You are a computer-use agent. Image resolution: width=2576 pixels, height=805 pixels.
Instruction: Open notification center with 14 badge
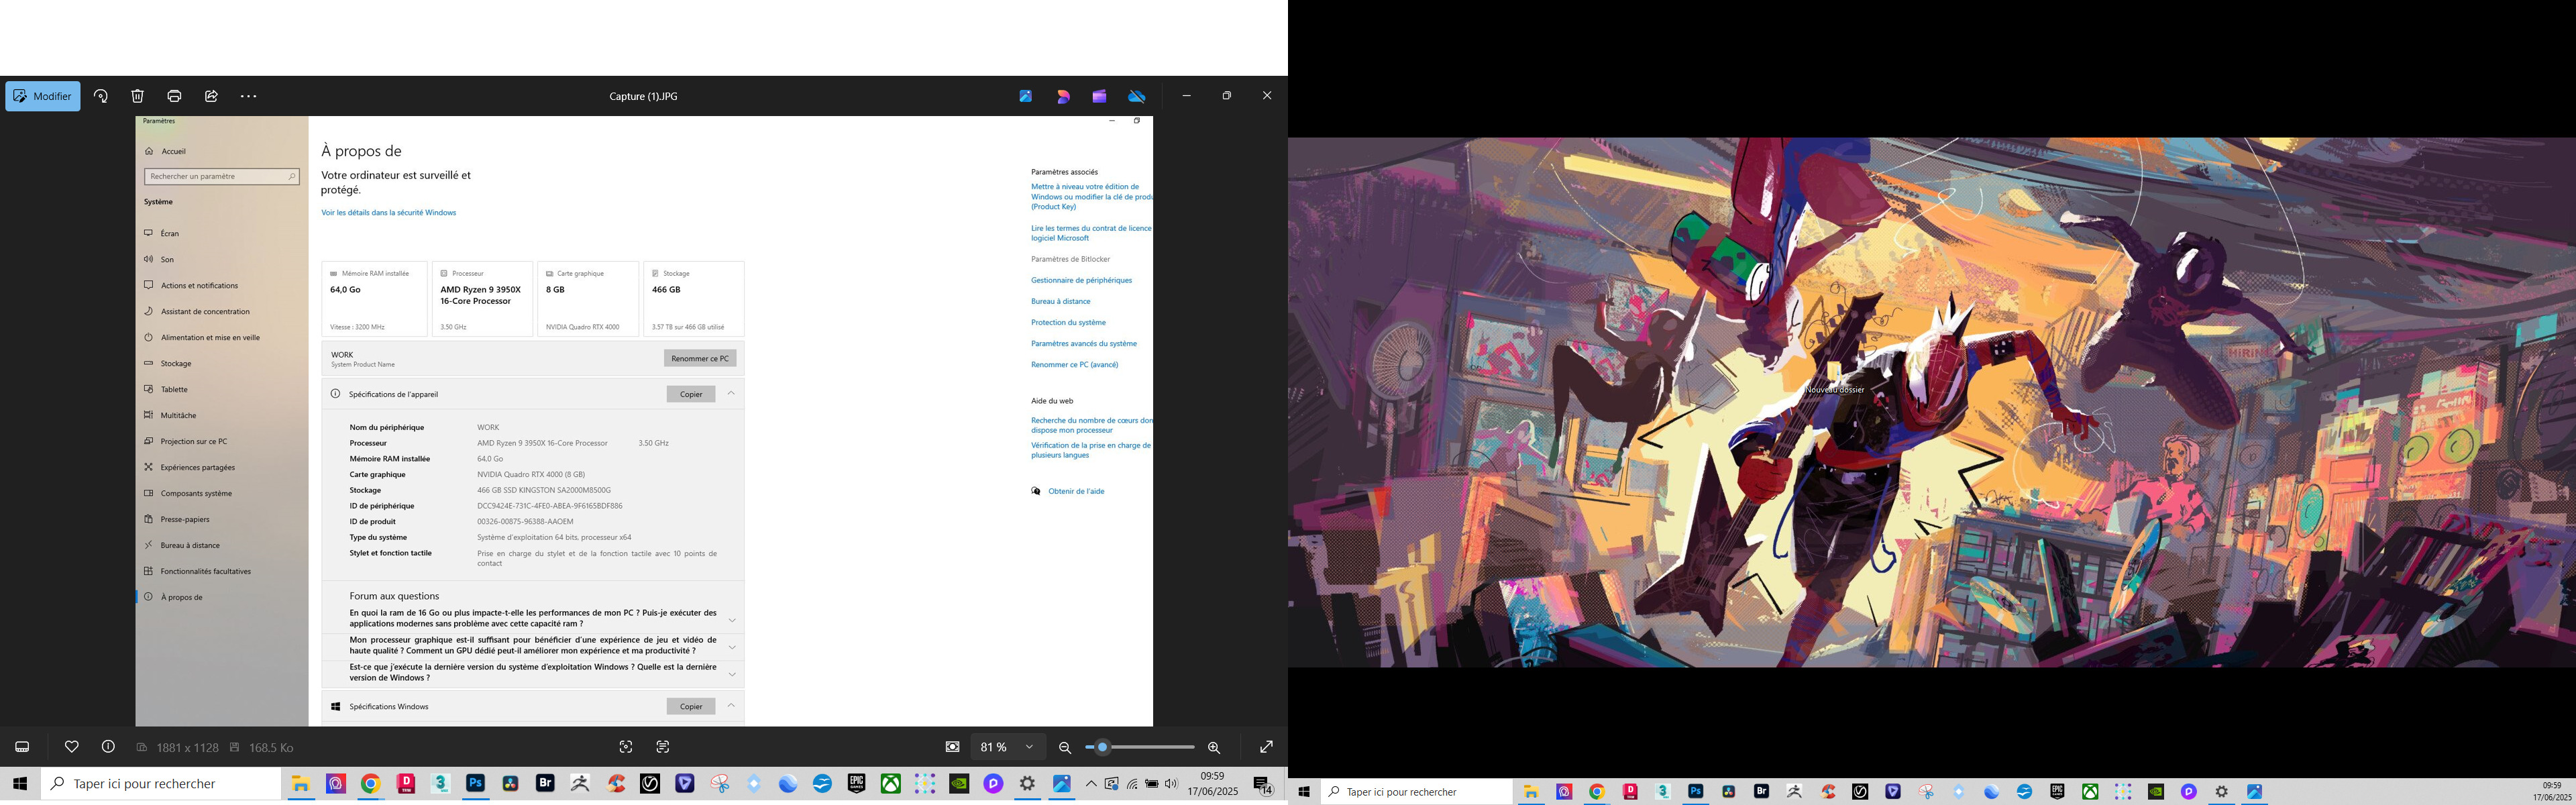pyautogui.click(x=1263, y=785)
